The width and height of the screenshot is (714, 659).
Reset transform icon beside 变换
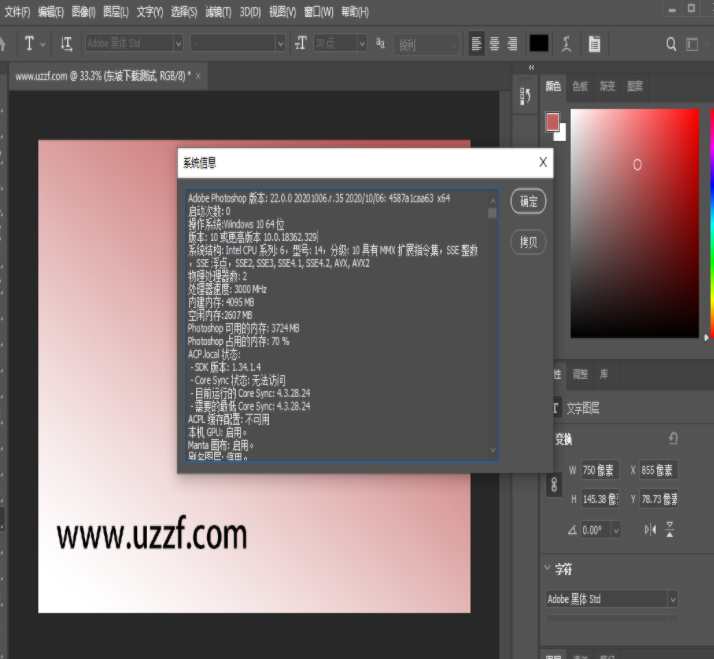[x=673, y=439]
